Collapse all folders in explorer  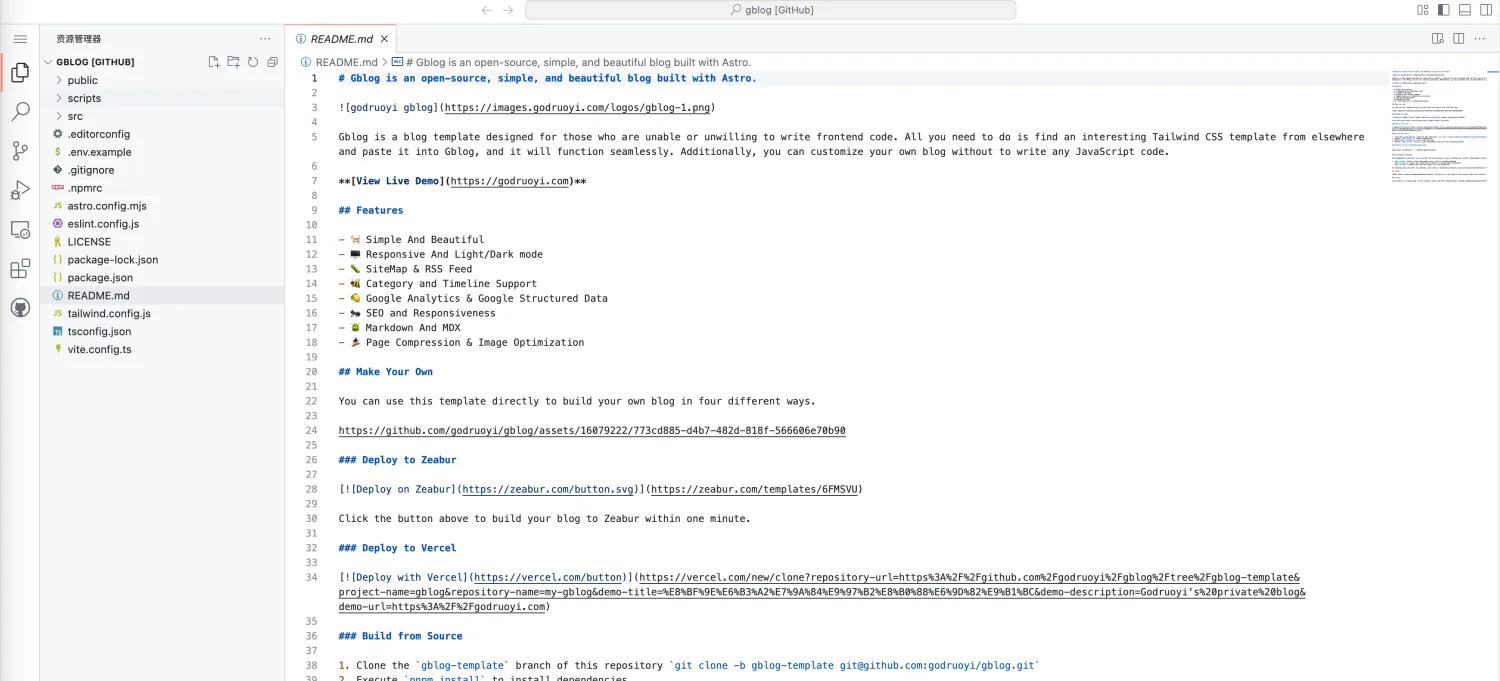(272, 62)
